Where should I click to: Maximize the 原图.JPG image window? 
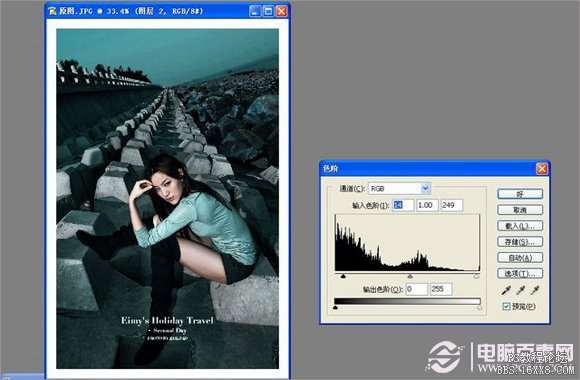[x=268, y=11]
